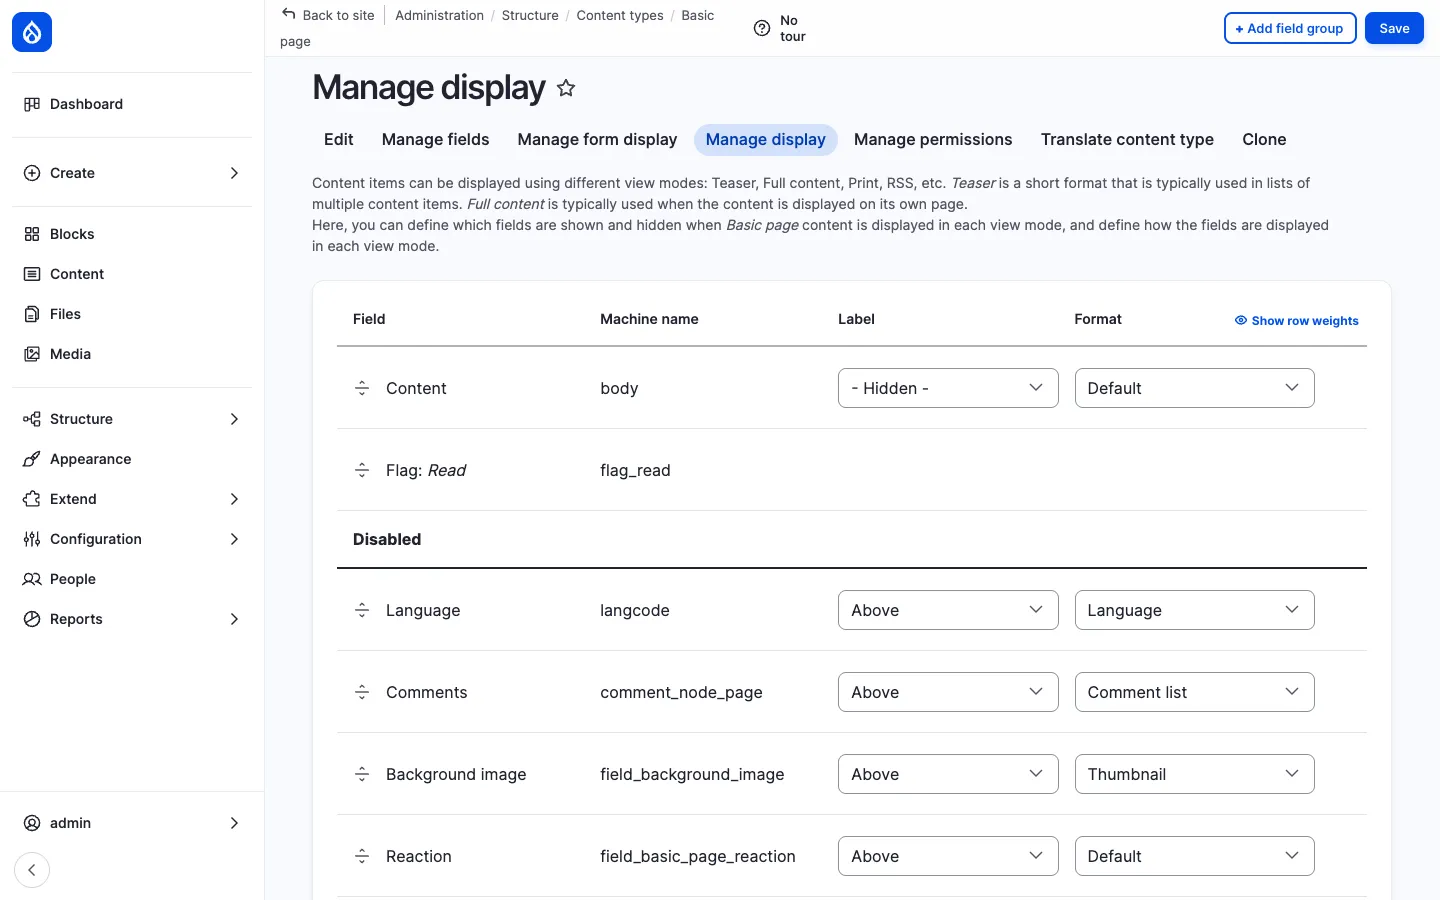Click the Content list icon
This screenshot has height=900, width=1440.
(x=32, y=274)
